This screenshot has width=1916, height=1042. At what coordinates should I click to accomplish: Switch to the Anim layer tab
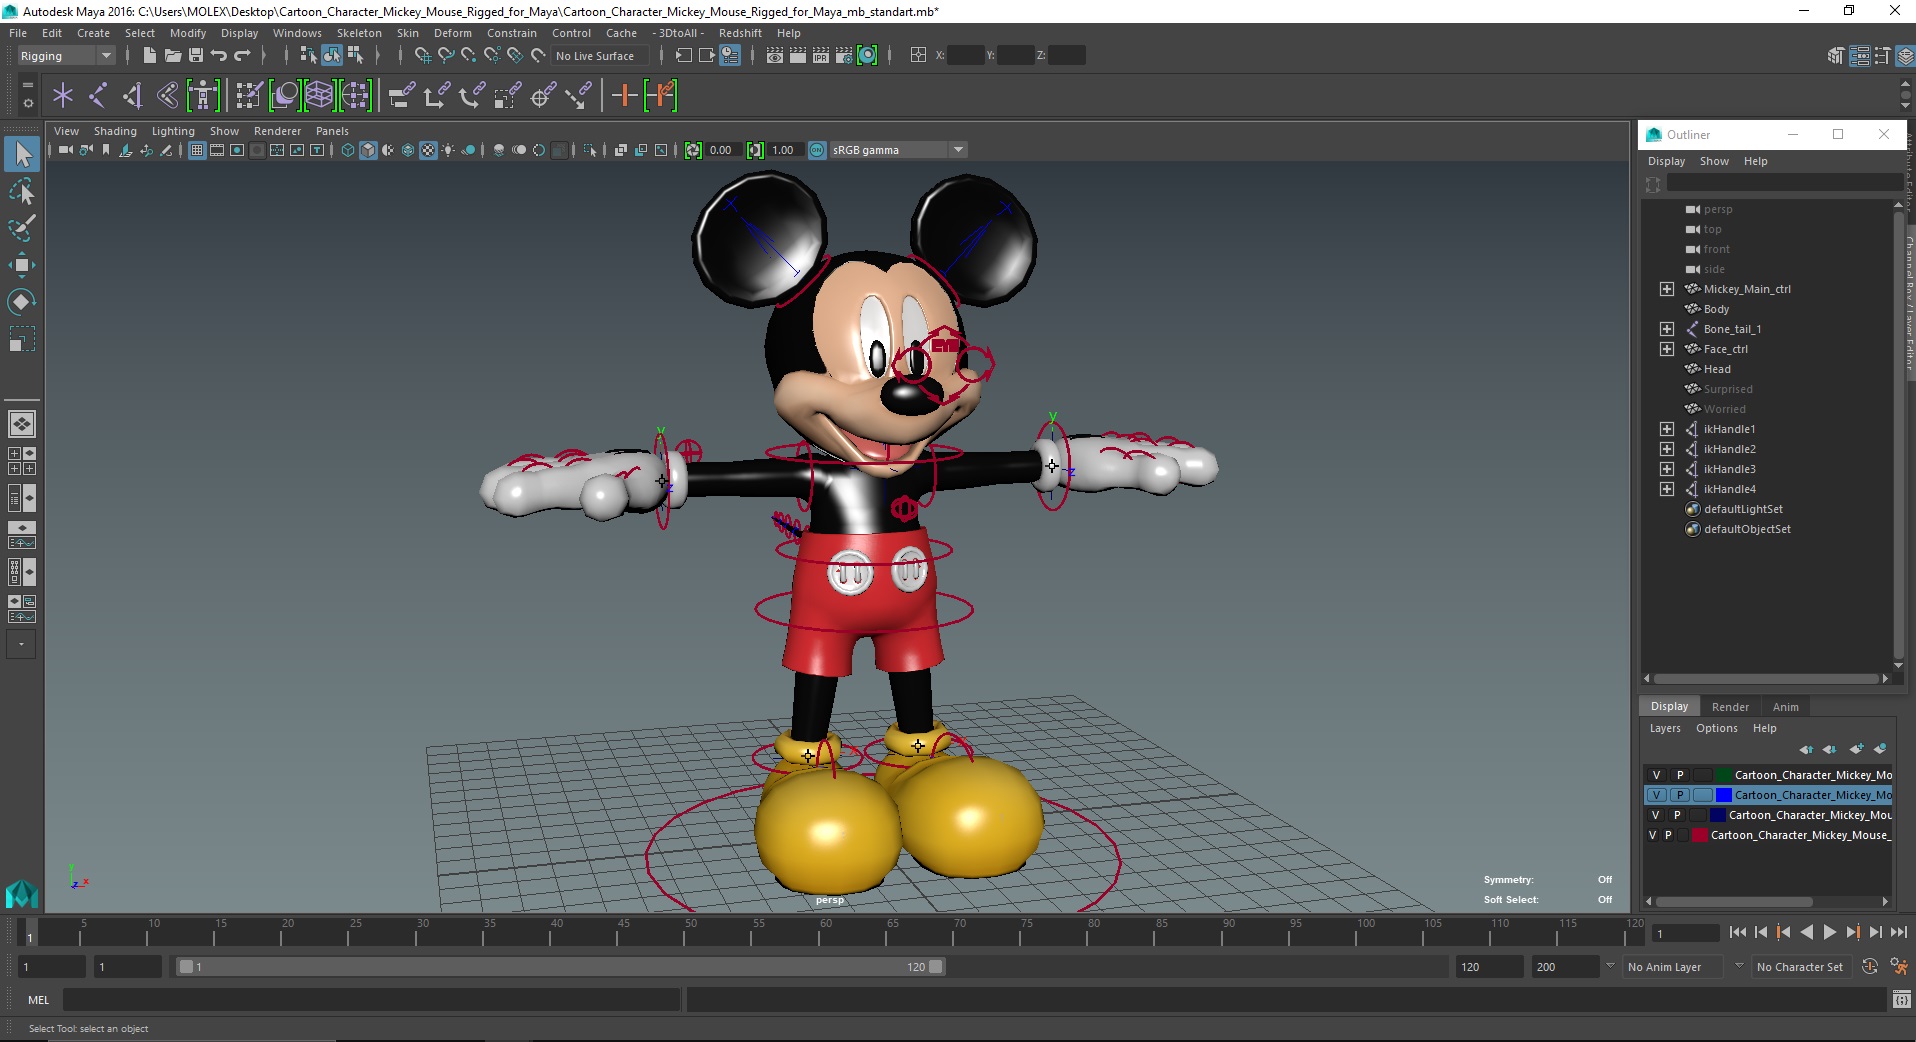1786,707
